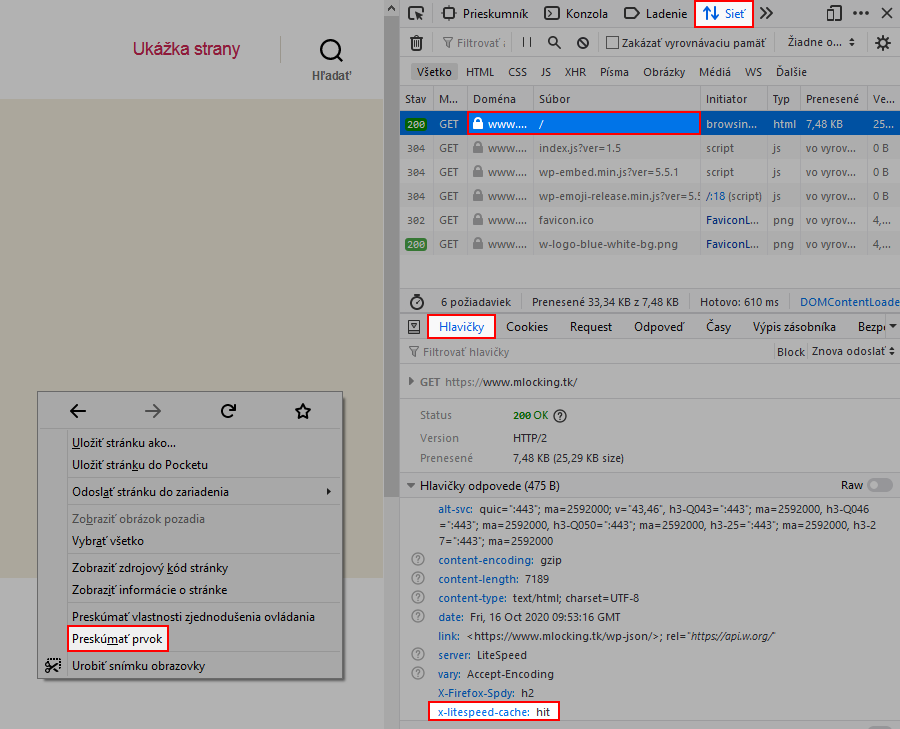Open network search with the magnifier icon
Viewport: 900px width, 729px height.
coord(556,43)
